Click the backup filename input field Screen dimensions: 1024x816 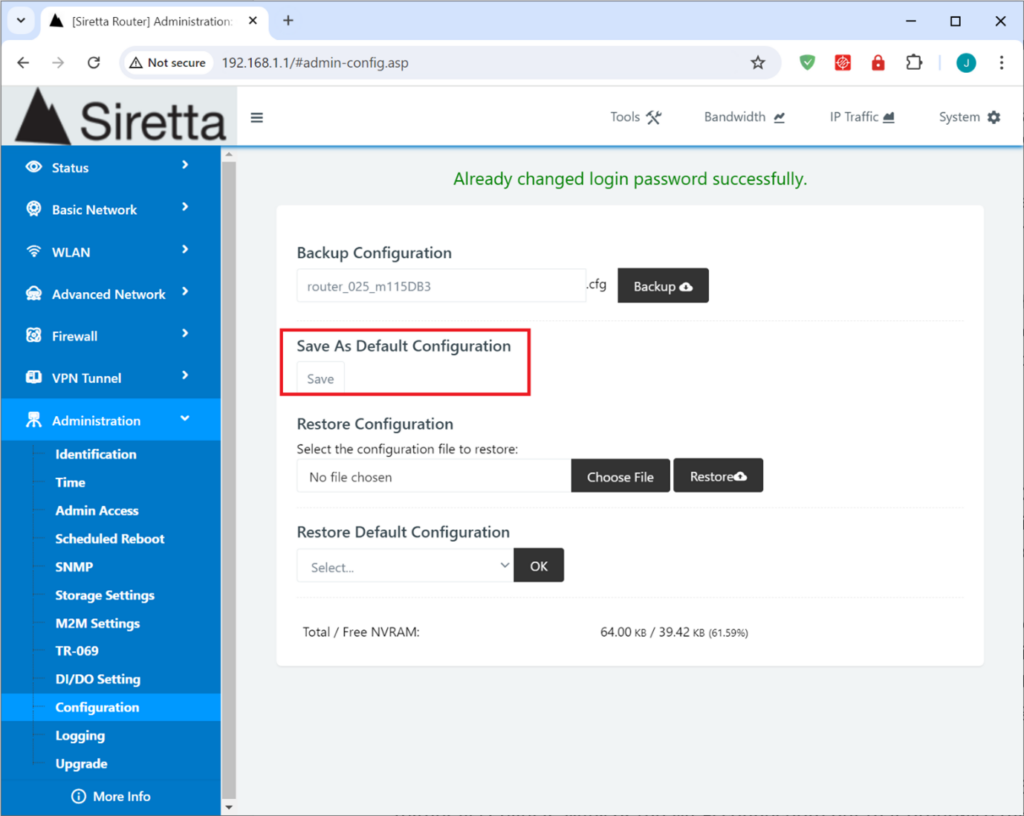point(441,286)
